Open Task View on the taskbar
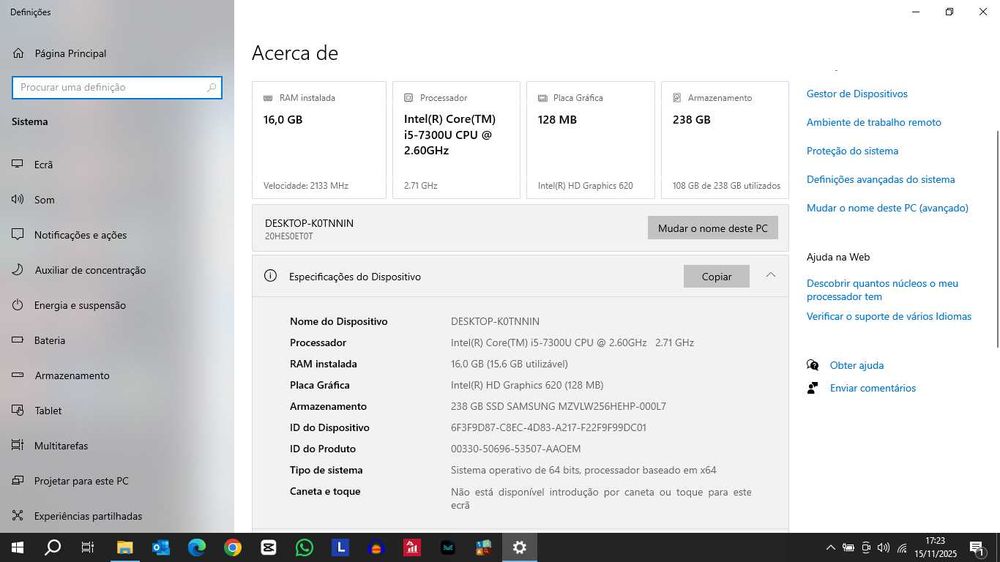 pos(88,547)
